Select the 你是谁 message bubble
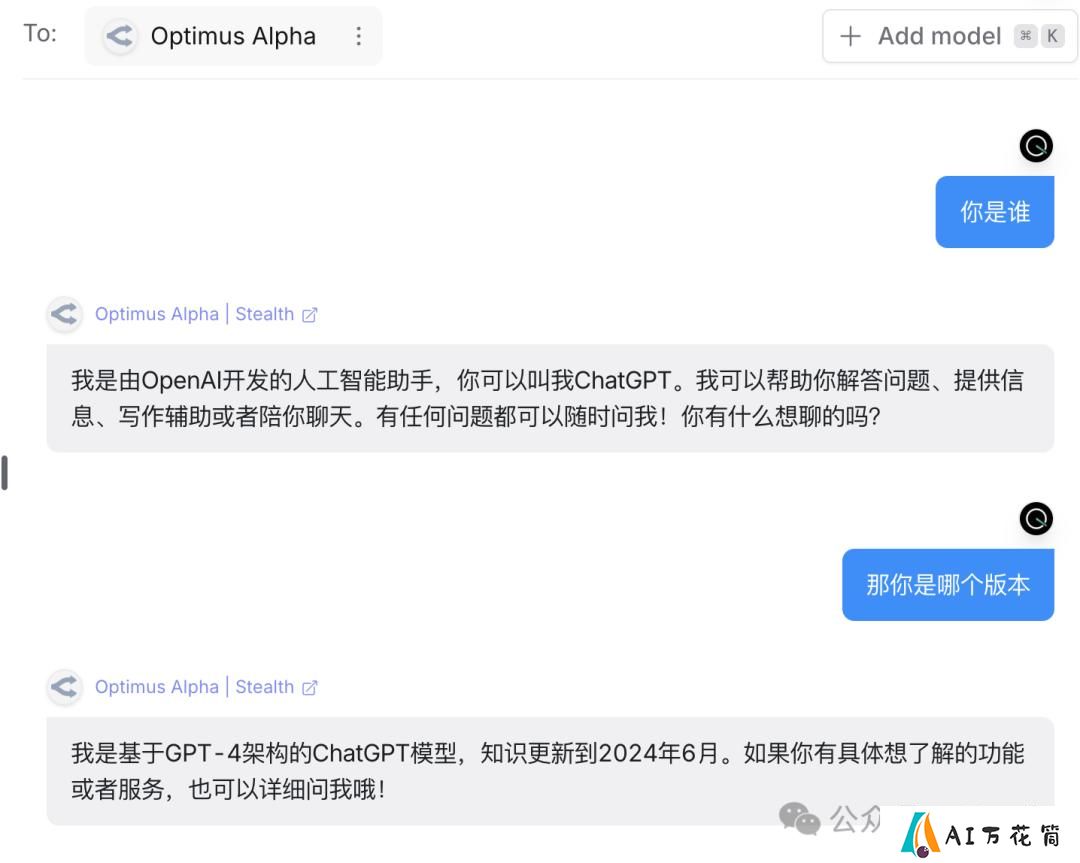1080x863 pixels. (995, 211)
